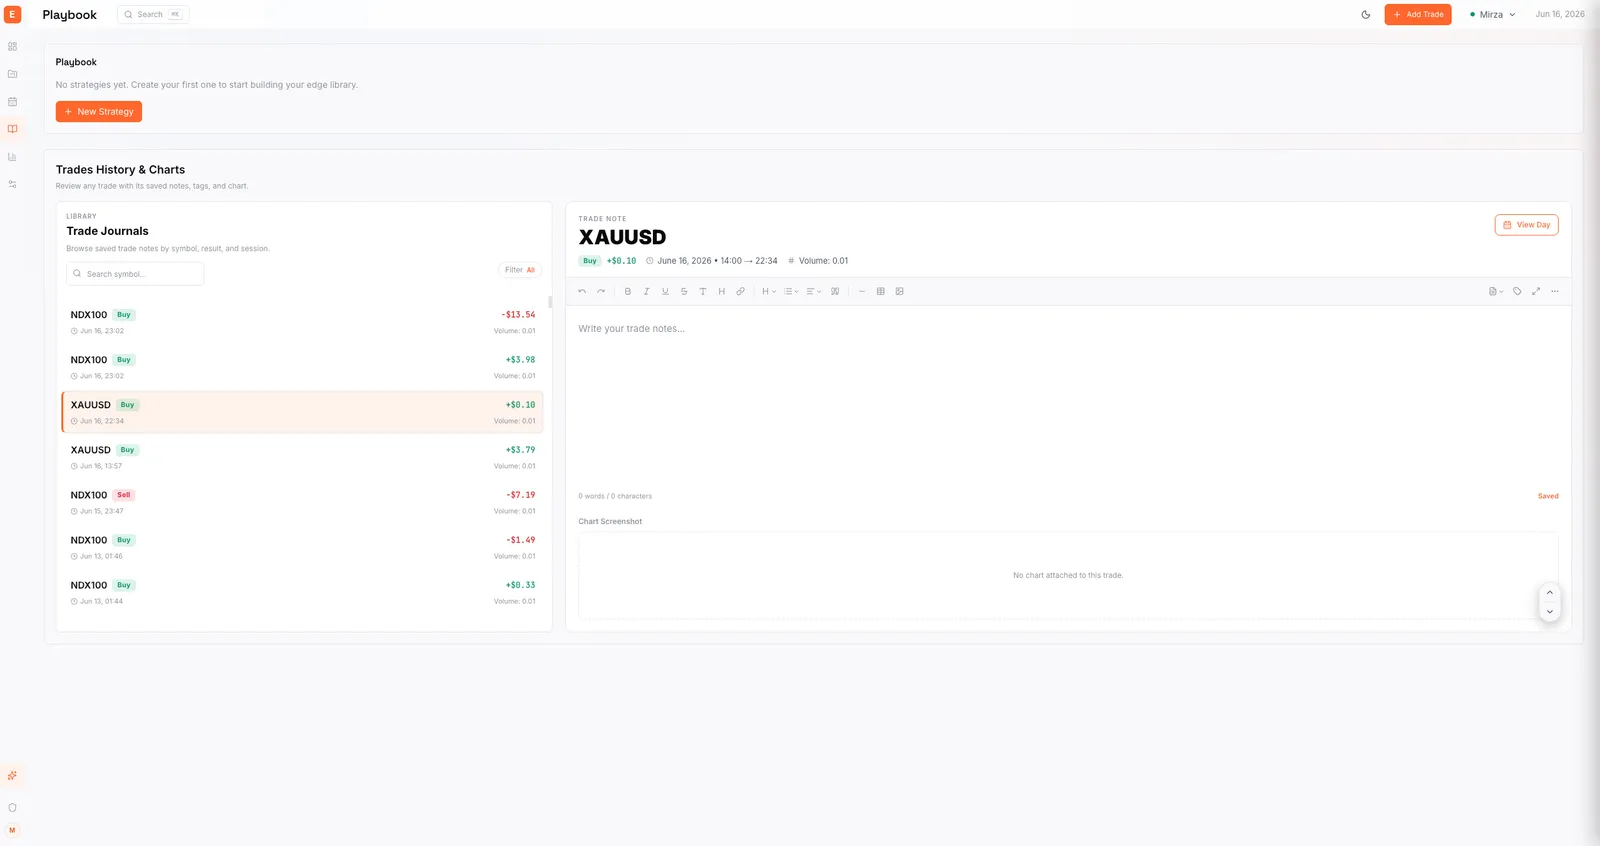The width and height of the screenshot is (1600, 846).
Task: Select NDX100 trade with +$3.98 profit
Action: pos(302,367)
